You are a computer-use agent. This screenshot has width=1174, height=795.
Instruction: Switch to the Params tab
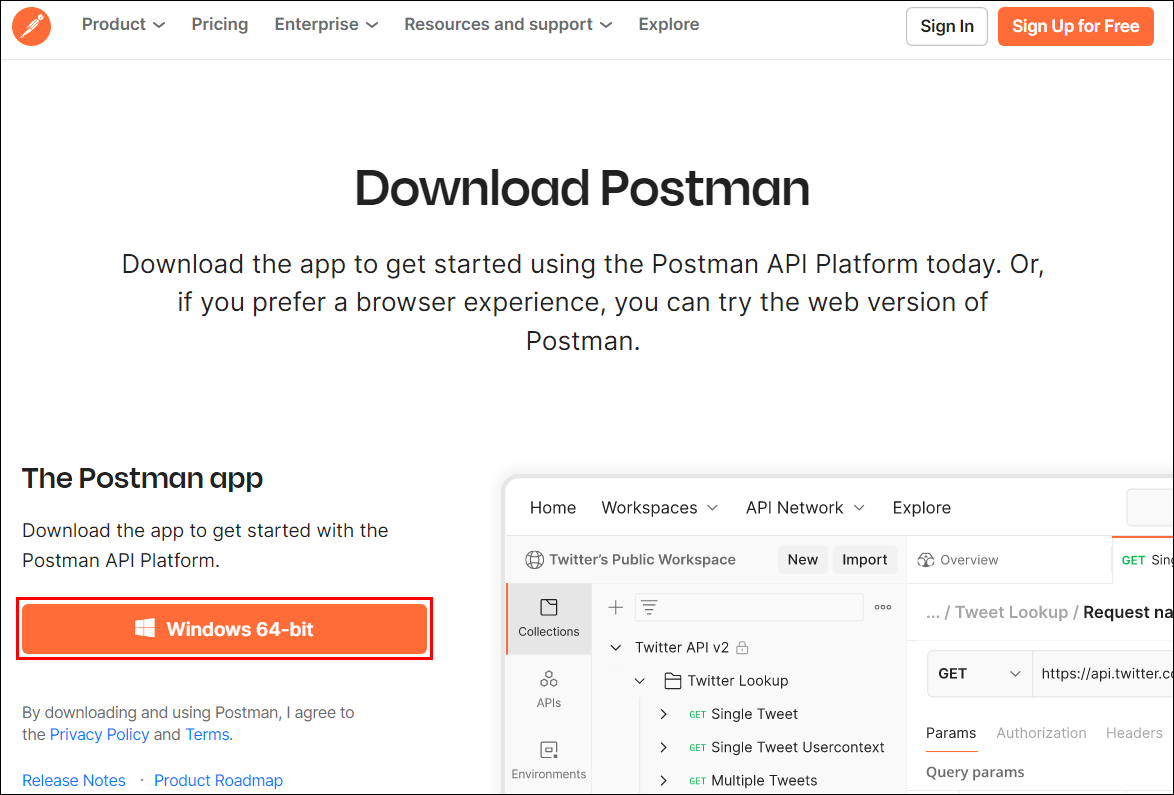pyautogui.click(x=951, y=733)
